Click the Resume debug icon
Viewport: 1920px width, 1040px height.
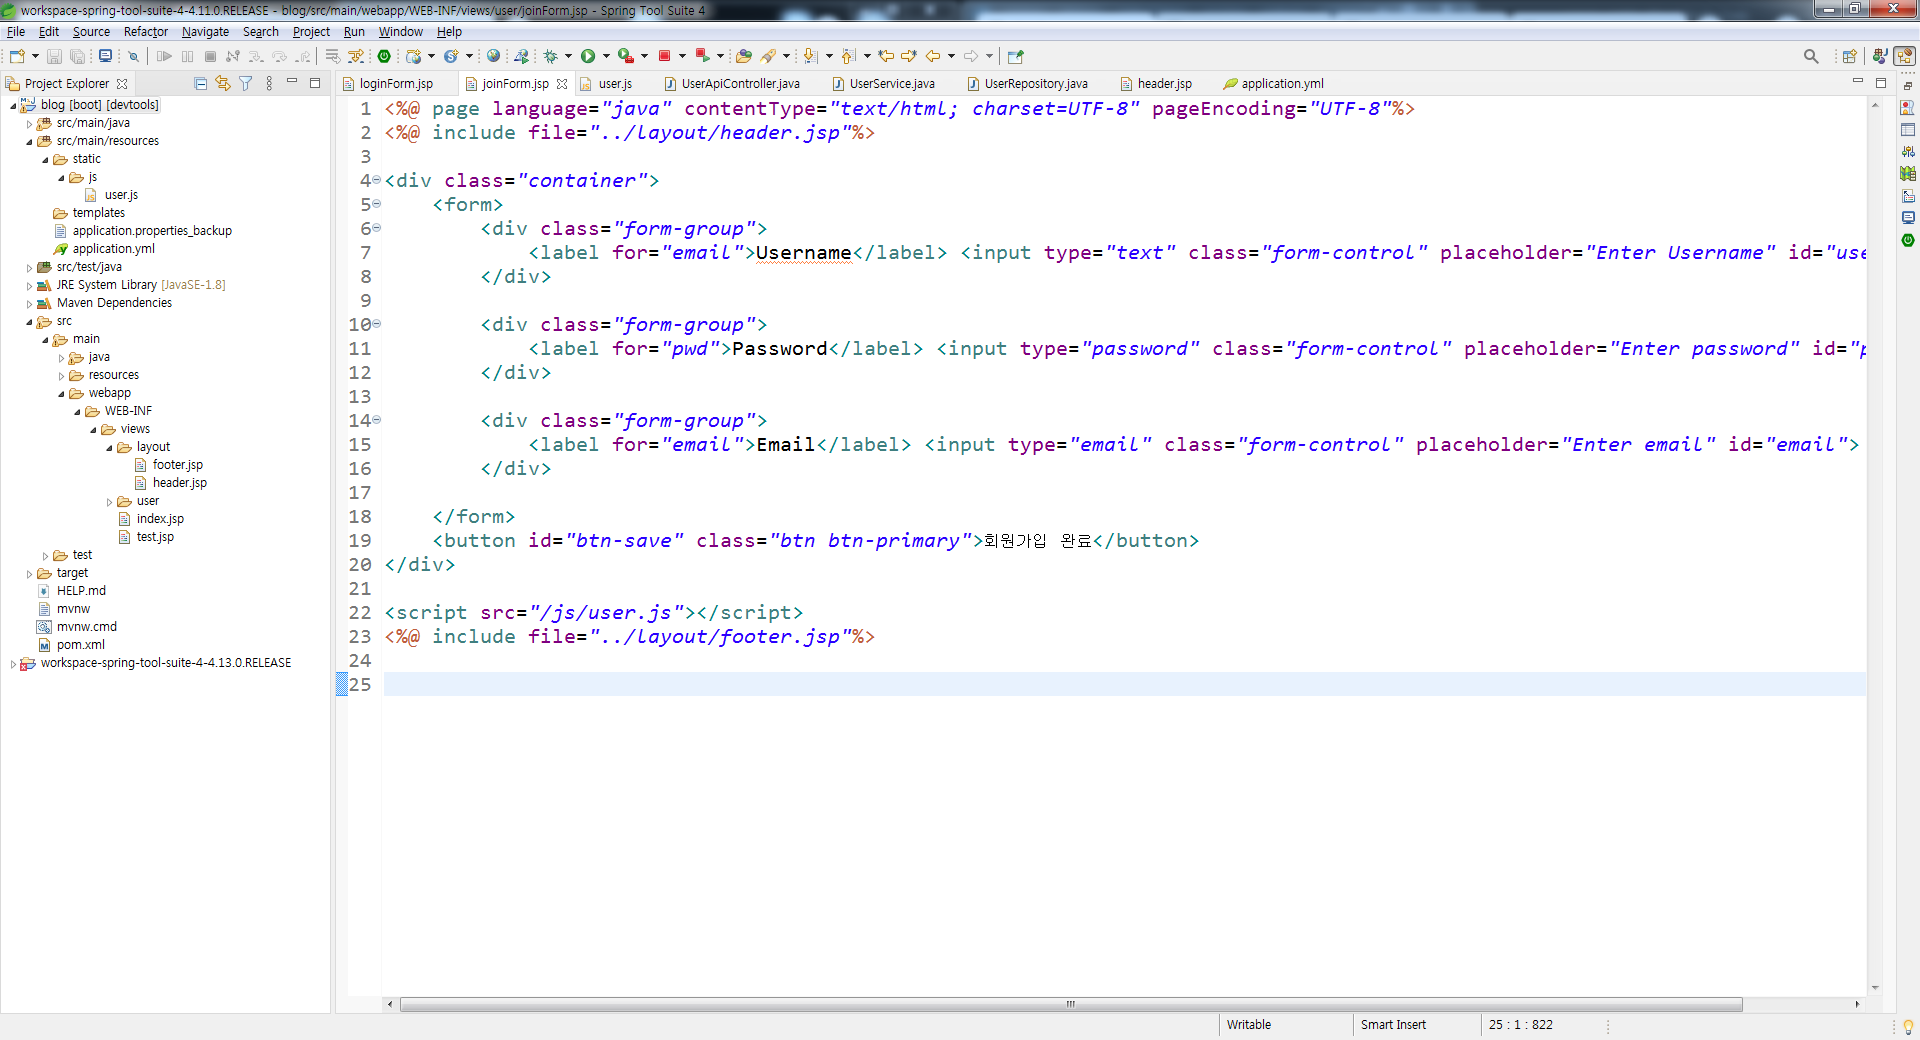tap(164, 56)
